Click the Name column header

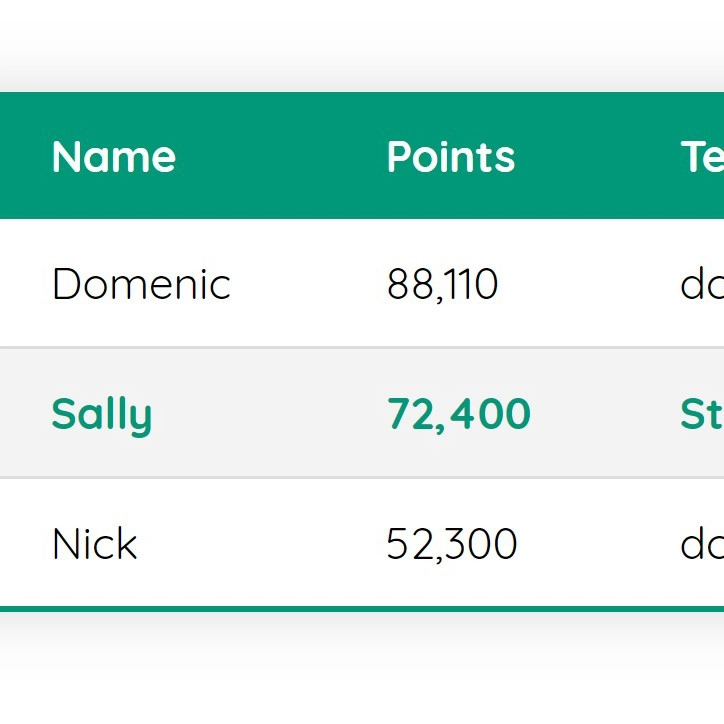[114, 157]
